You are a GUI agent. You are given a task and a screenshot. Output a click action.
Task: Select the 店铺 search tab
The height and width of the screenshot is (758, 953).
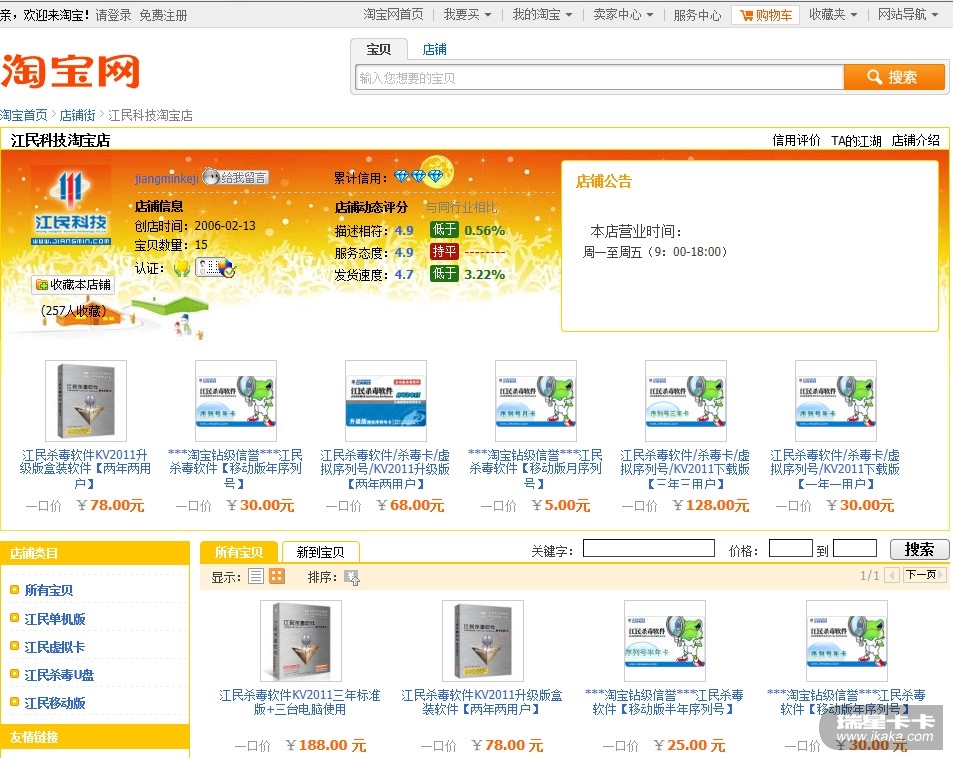(435, 49)
